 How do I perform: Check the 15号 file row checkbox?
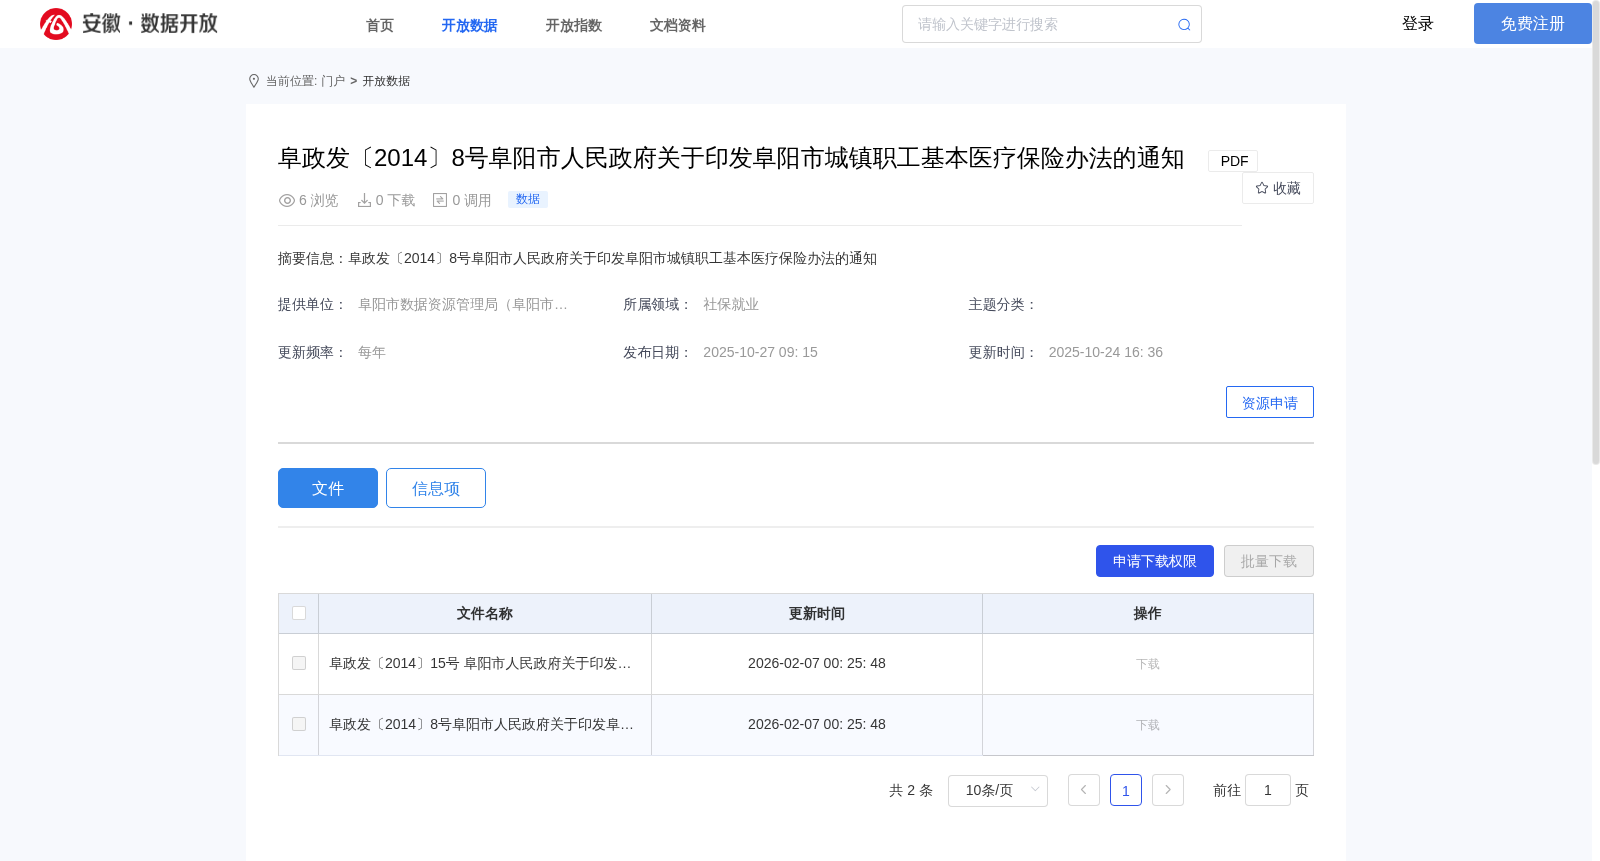point(299,663)
